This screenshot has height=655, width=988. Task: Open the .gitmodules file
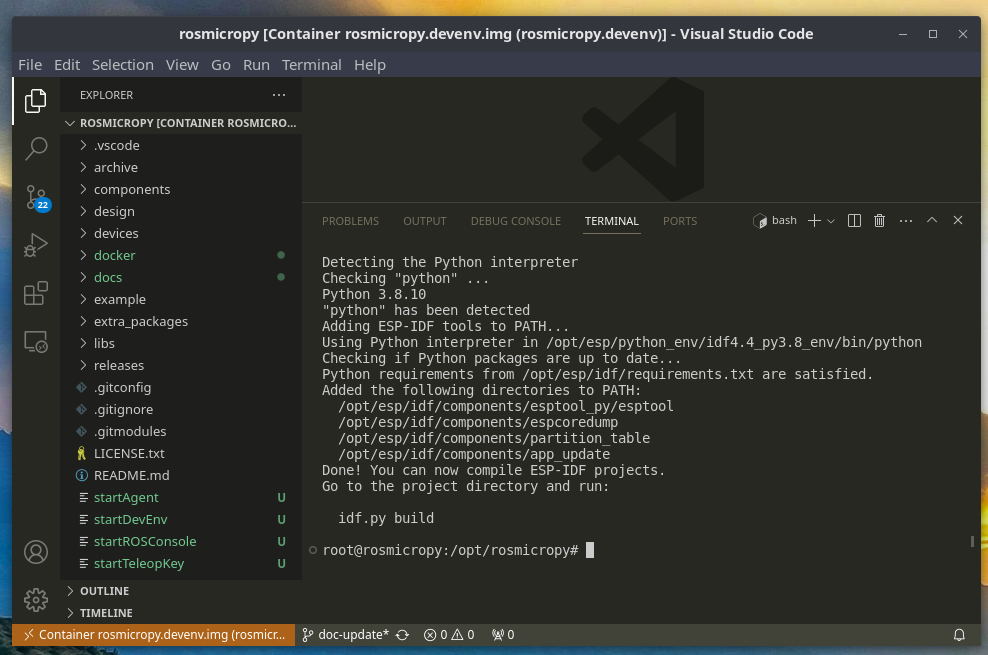coord(181,432)
